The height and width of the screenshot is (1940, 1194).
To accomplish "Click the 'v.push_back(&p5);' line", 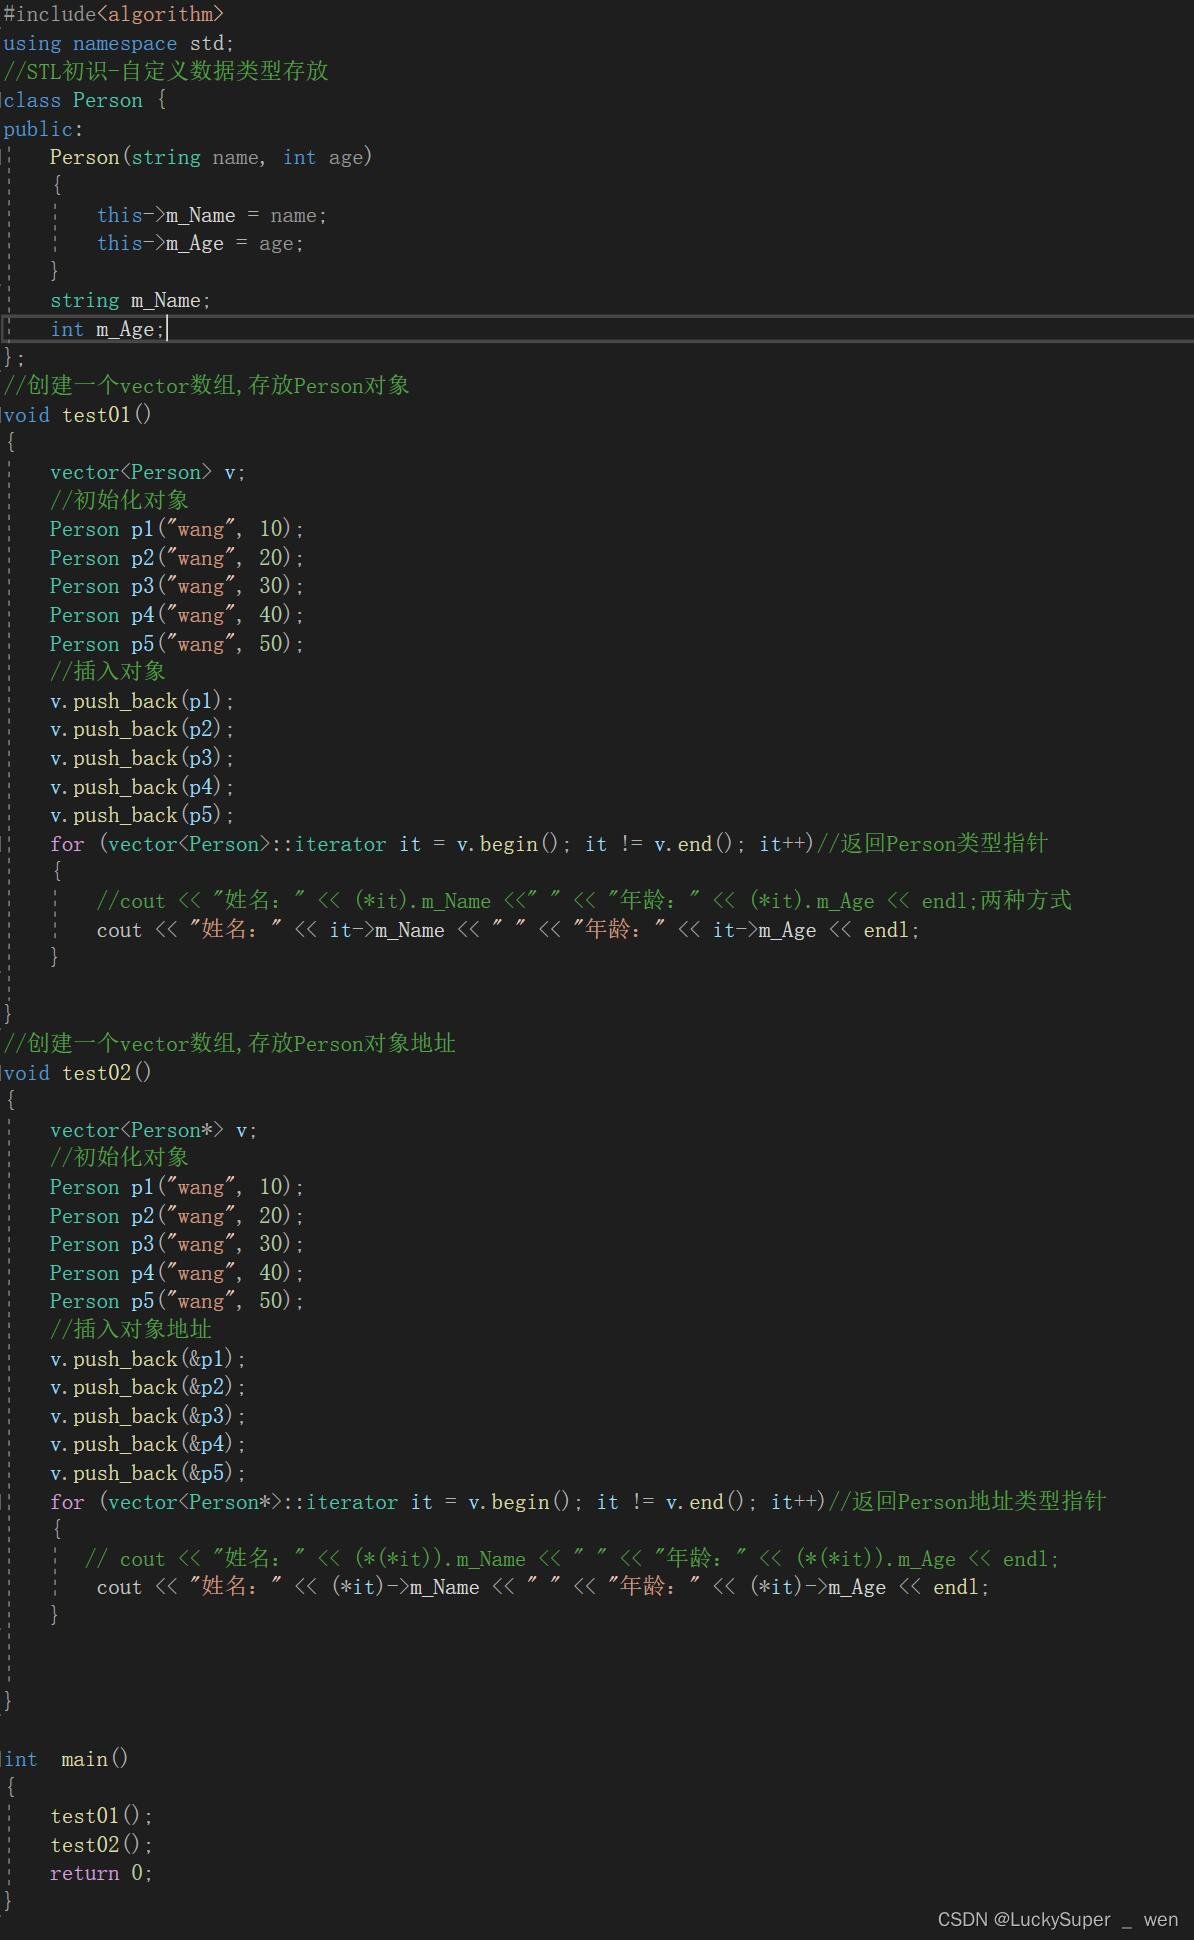I will click(x=148, y=1473).
